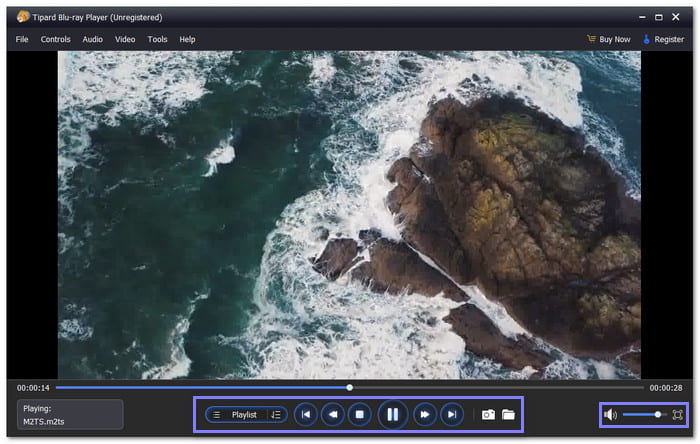Skip to the next track
The image size is (700, 444).
(453, 414)
